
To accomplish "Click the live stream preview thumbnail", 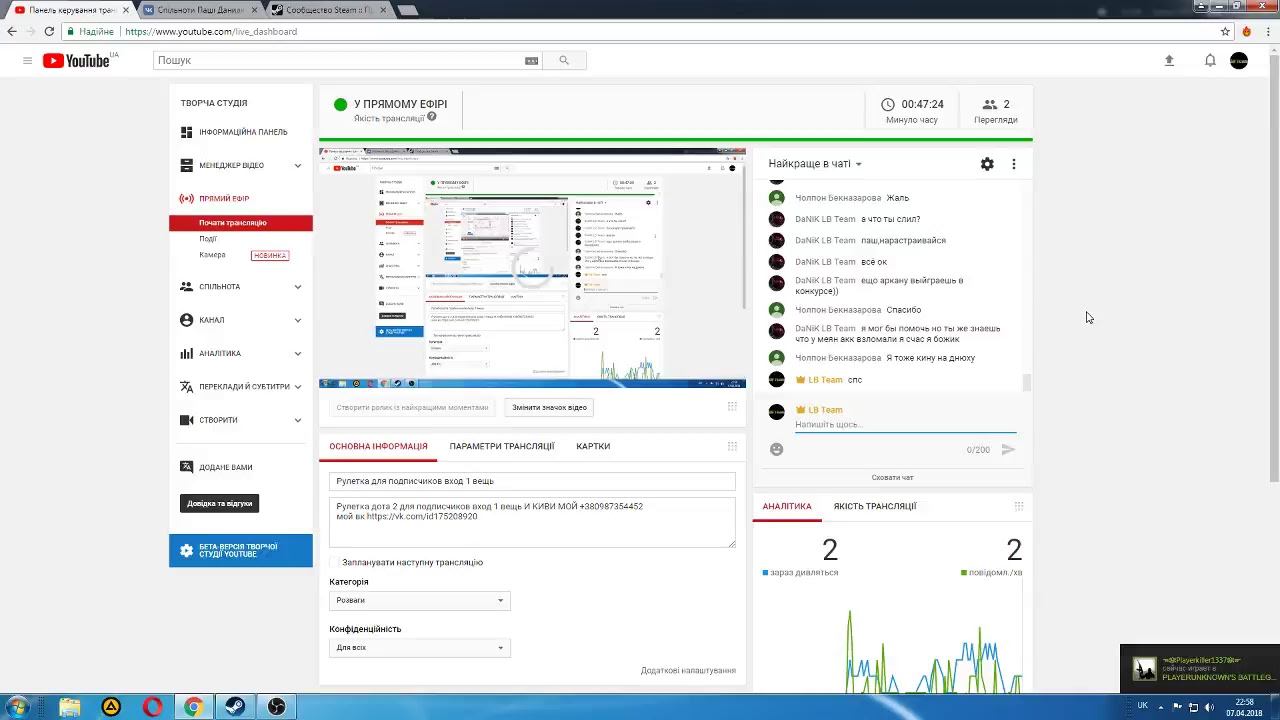I will click(532, 268).
